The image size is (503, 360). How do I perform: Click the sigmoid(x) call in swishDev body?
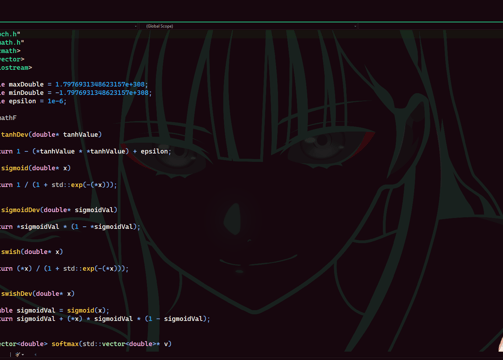(x=86, y=310)
